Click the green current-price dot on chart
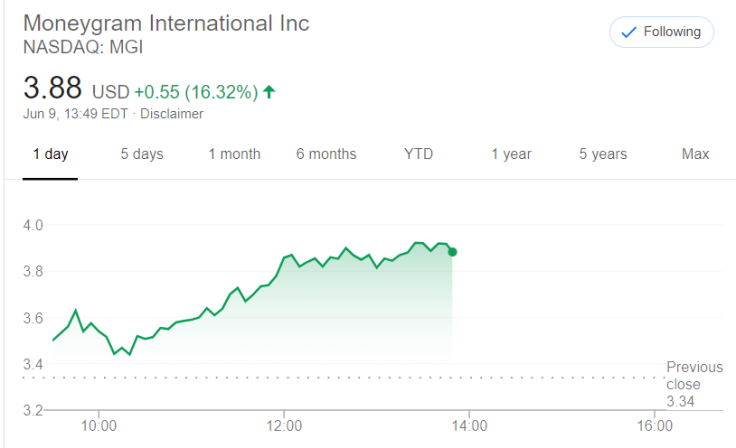Screen dimensions: 736x448 tap(452, 252)
